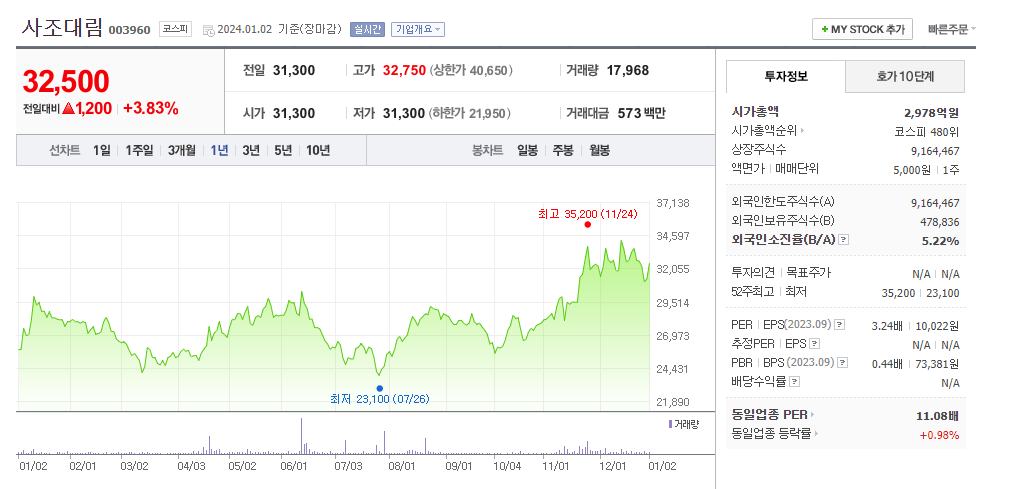This screenshot has height=489, width=1016.
Task: Select the 1일 line chart range
Action: pos(102,151)
